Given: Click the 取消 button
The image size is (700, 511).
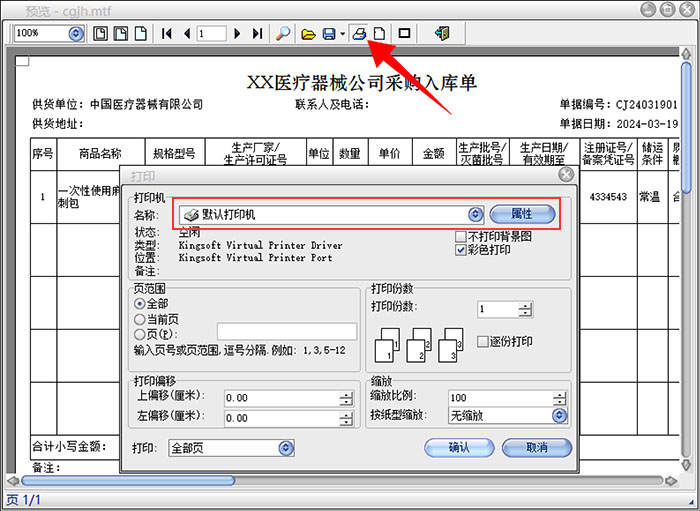Looking at the screenshot, I should coord(536,447).
